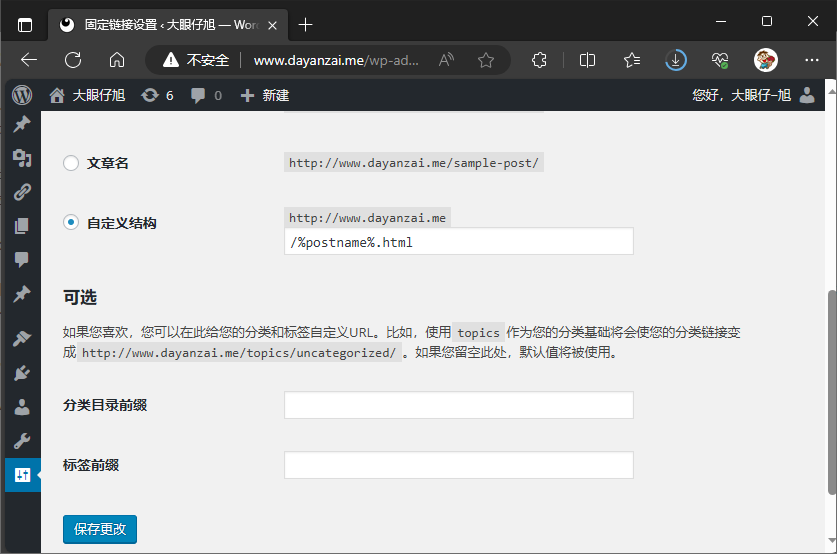Open the favorites list icon
The width and height of the screenshot is (837, 554).
[631, 60]
